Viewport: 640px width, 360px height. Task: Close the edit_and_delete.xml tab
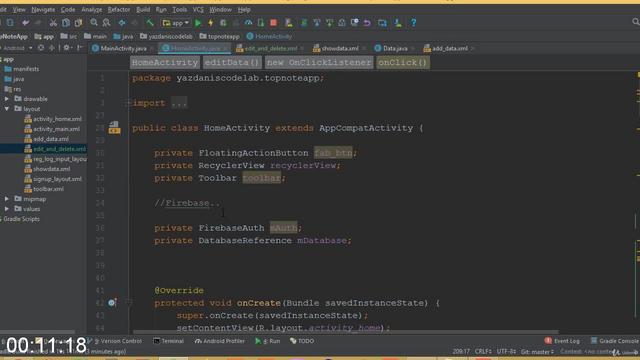pos(302,49)
